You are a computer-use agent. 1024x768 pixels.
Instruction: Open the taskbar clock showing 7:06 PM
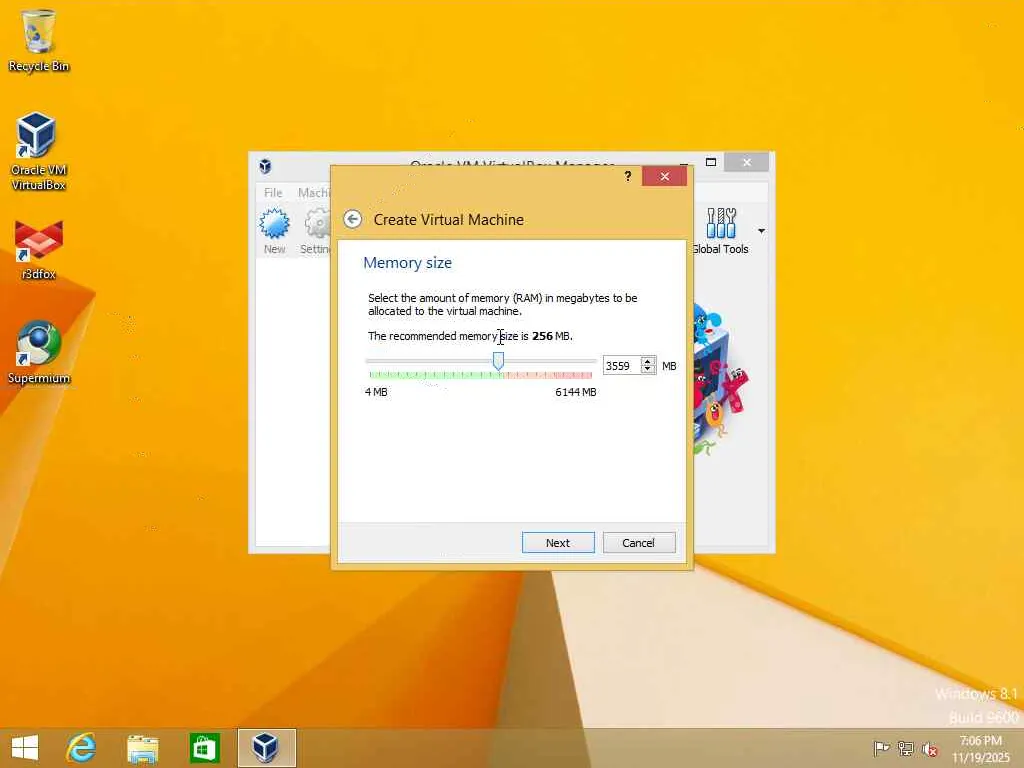tap(981, 748)
